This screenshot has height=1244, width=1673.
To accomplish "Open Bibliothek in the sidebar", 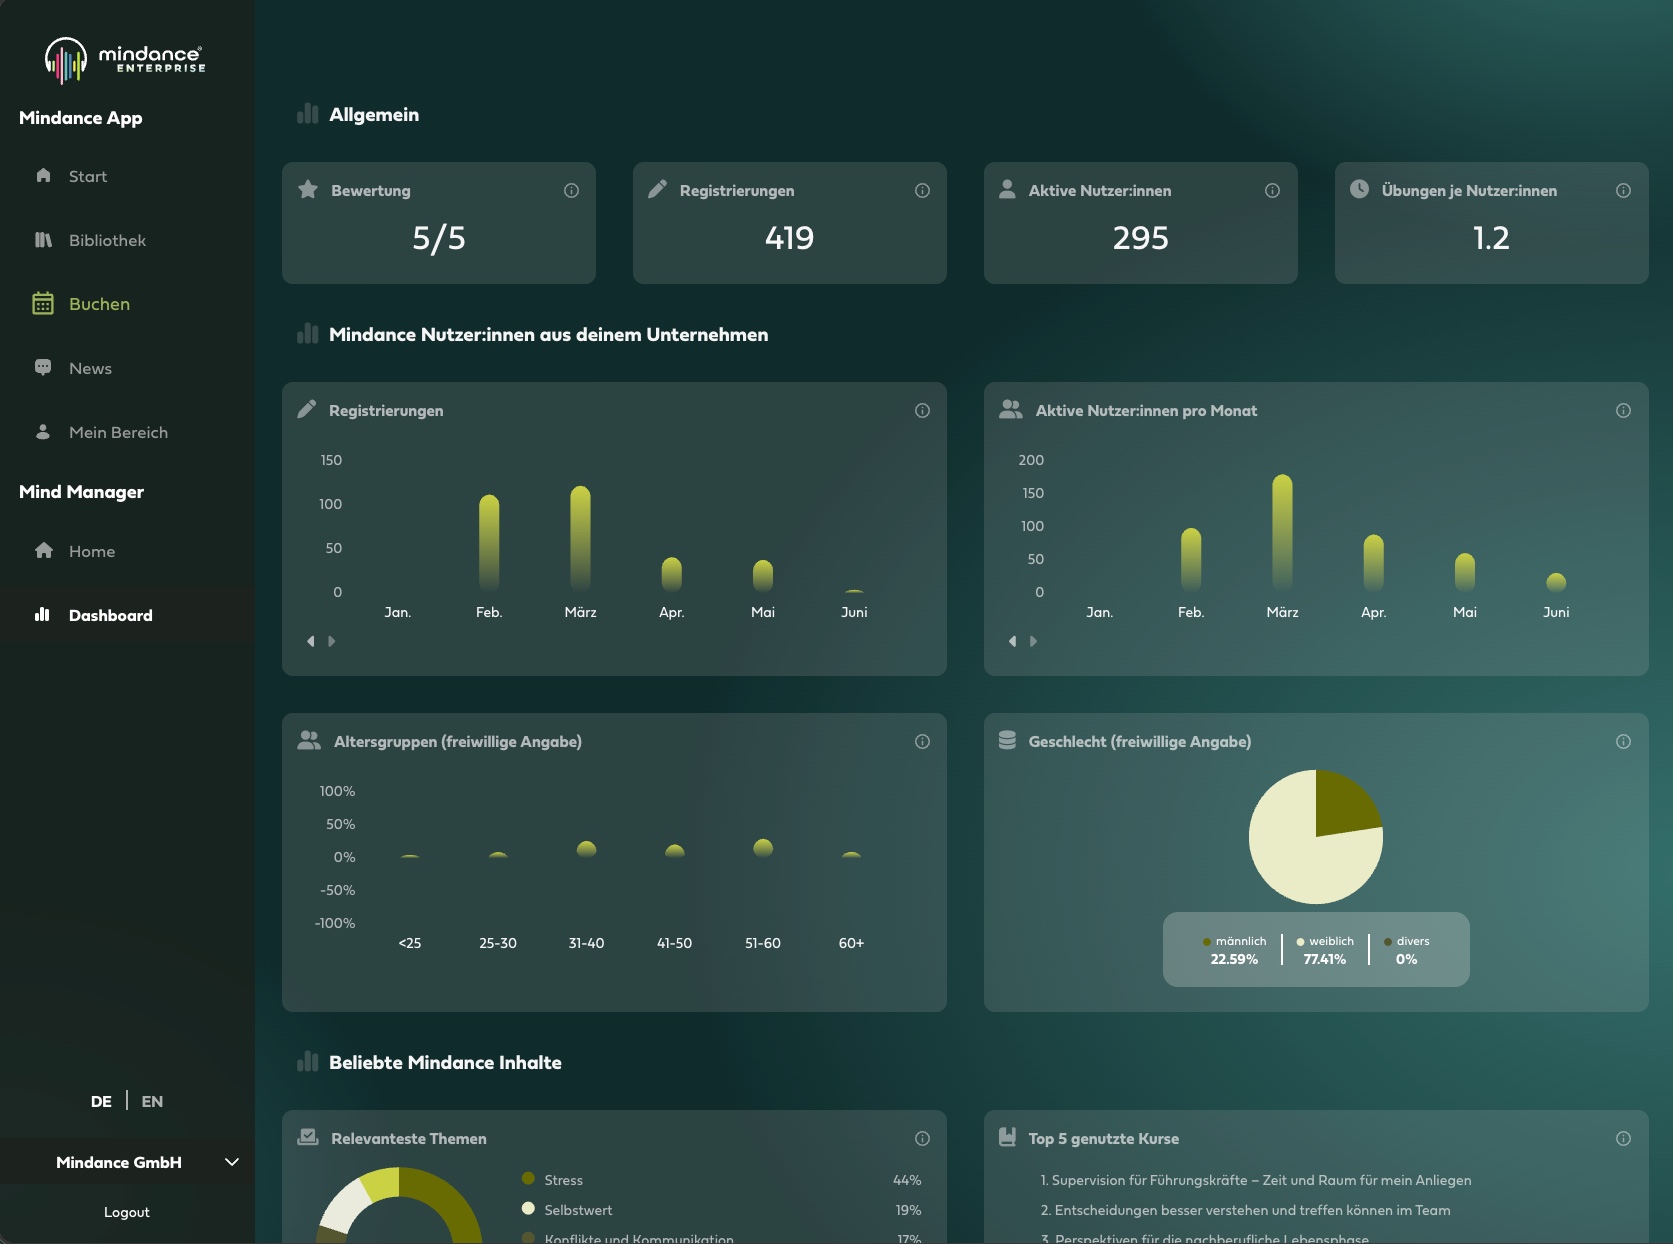I will tap(89, 240).
